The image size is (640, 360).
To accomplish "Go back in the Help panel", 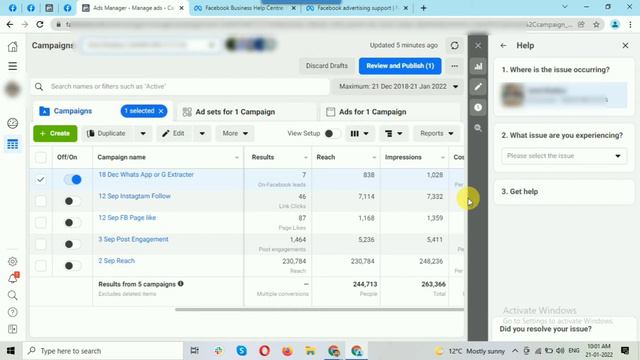I will [503, 46].
